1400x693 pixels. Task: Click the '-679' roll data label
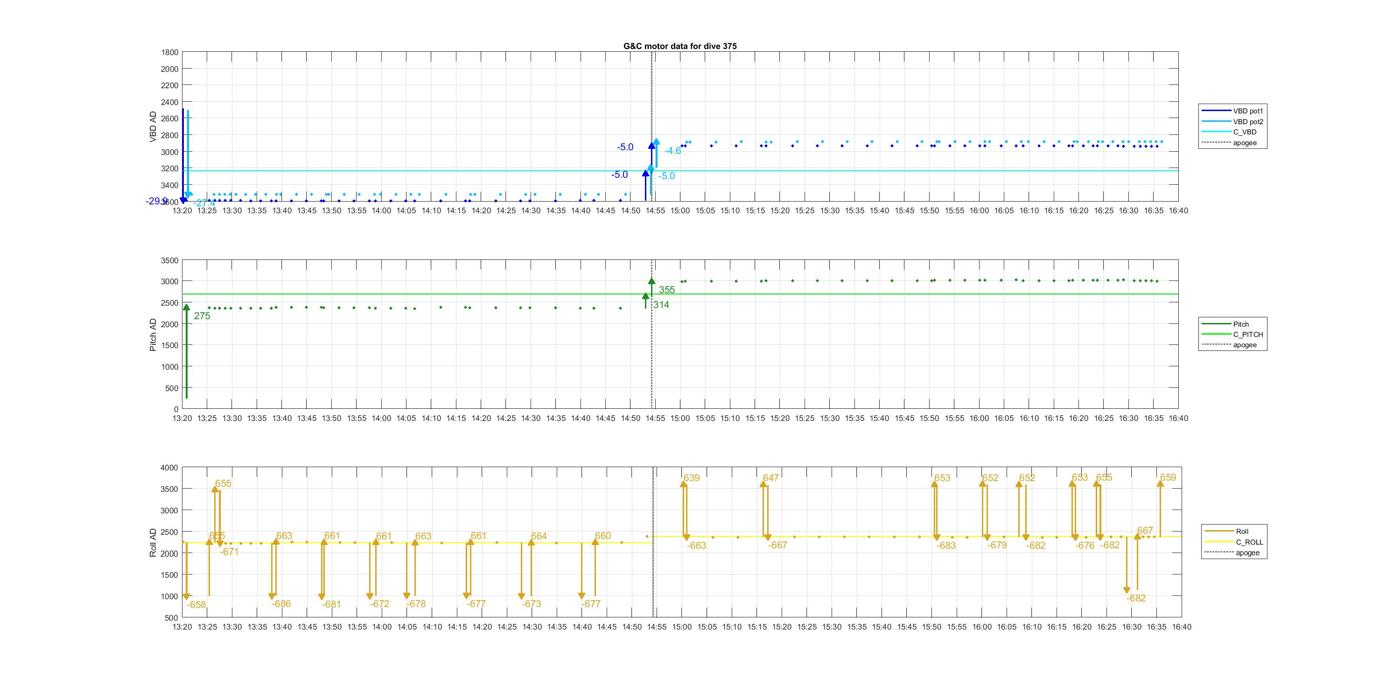[997, 546]
